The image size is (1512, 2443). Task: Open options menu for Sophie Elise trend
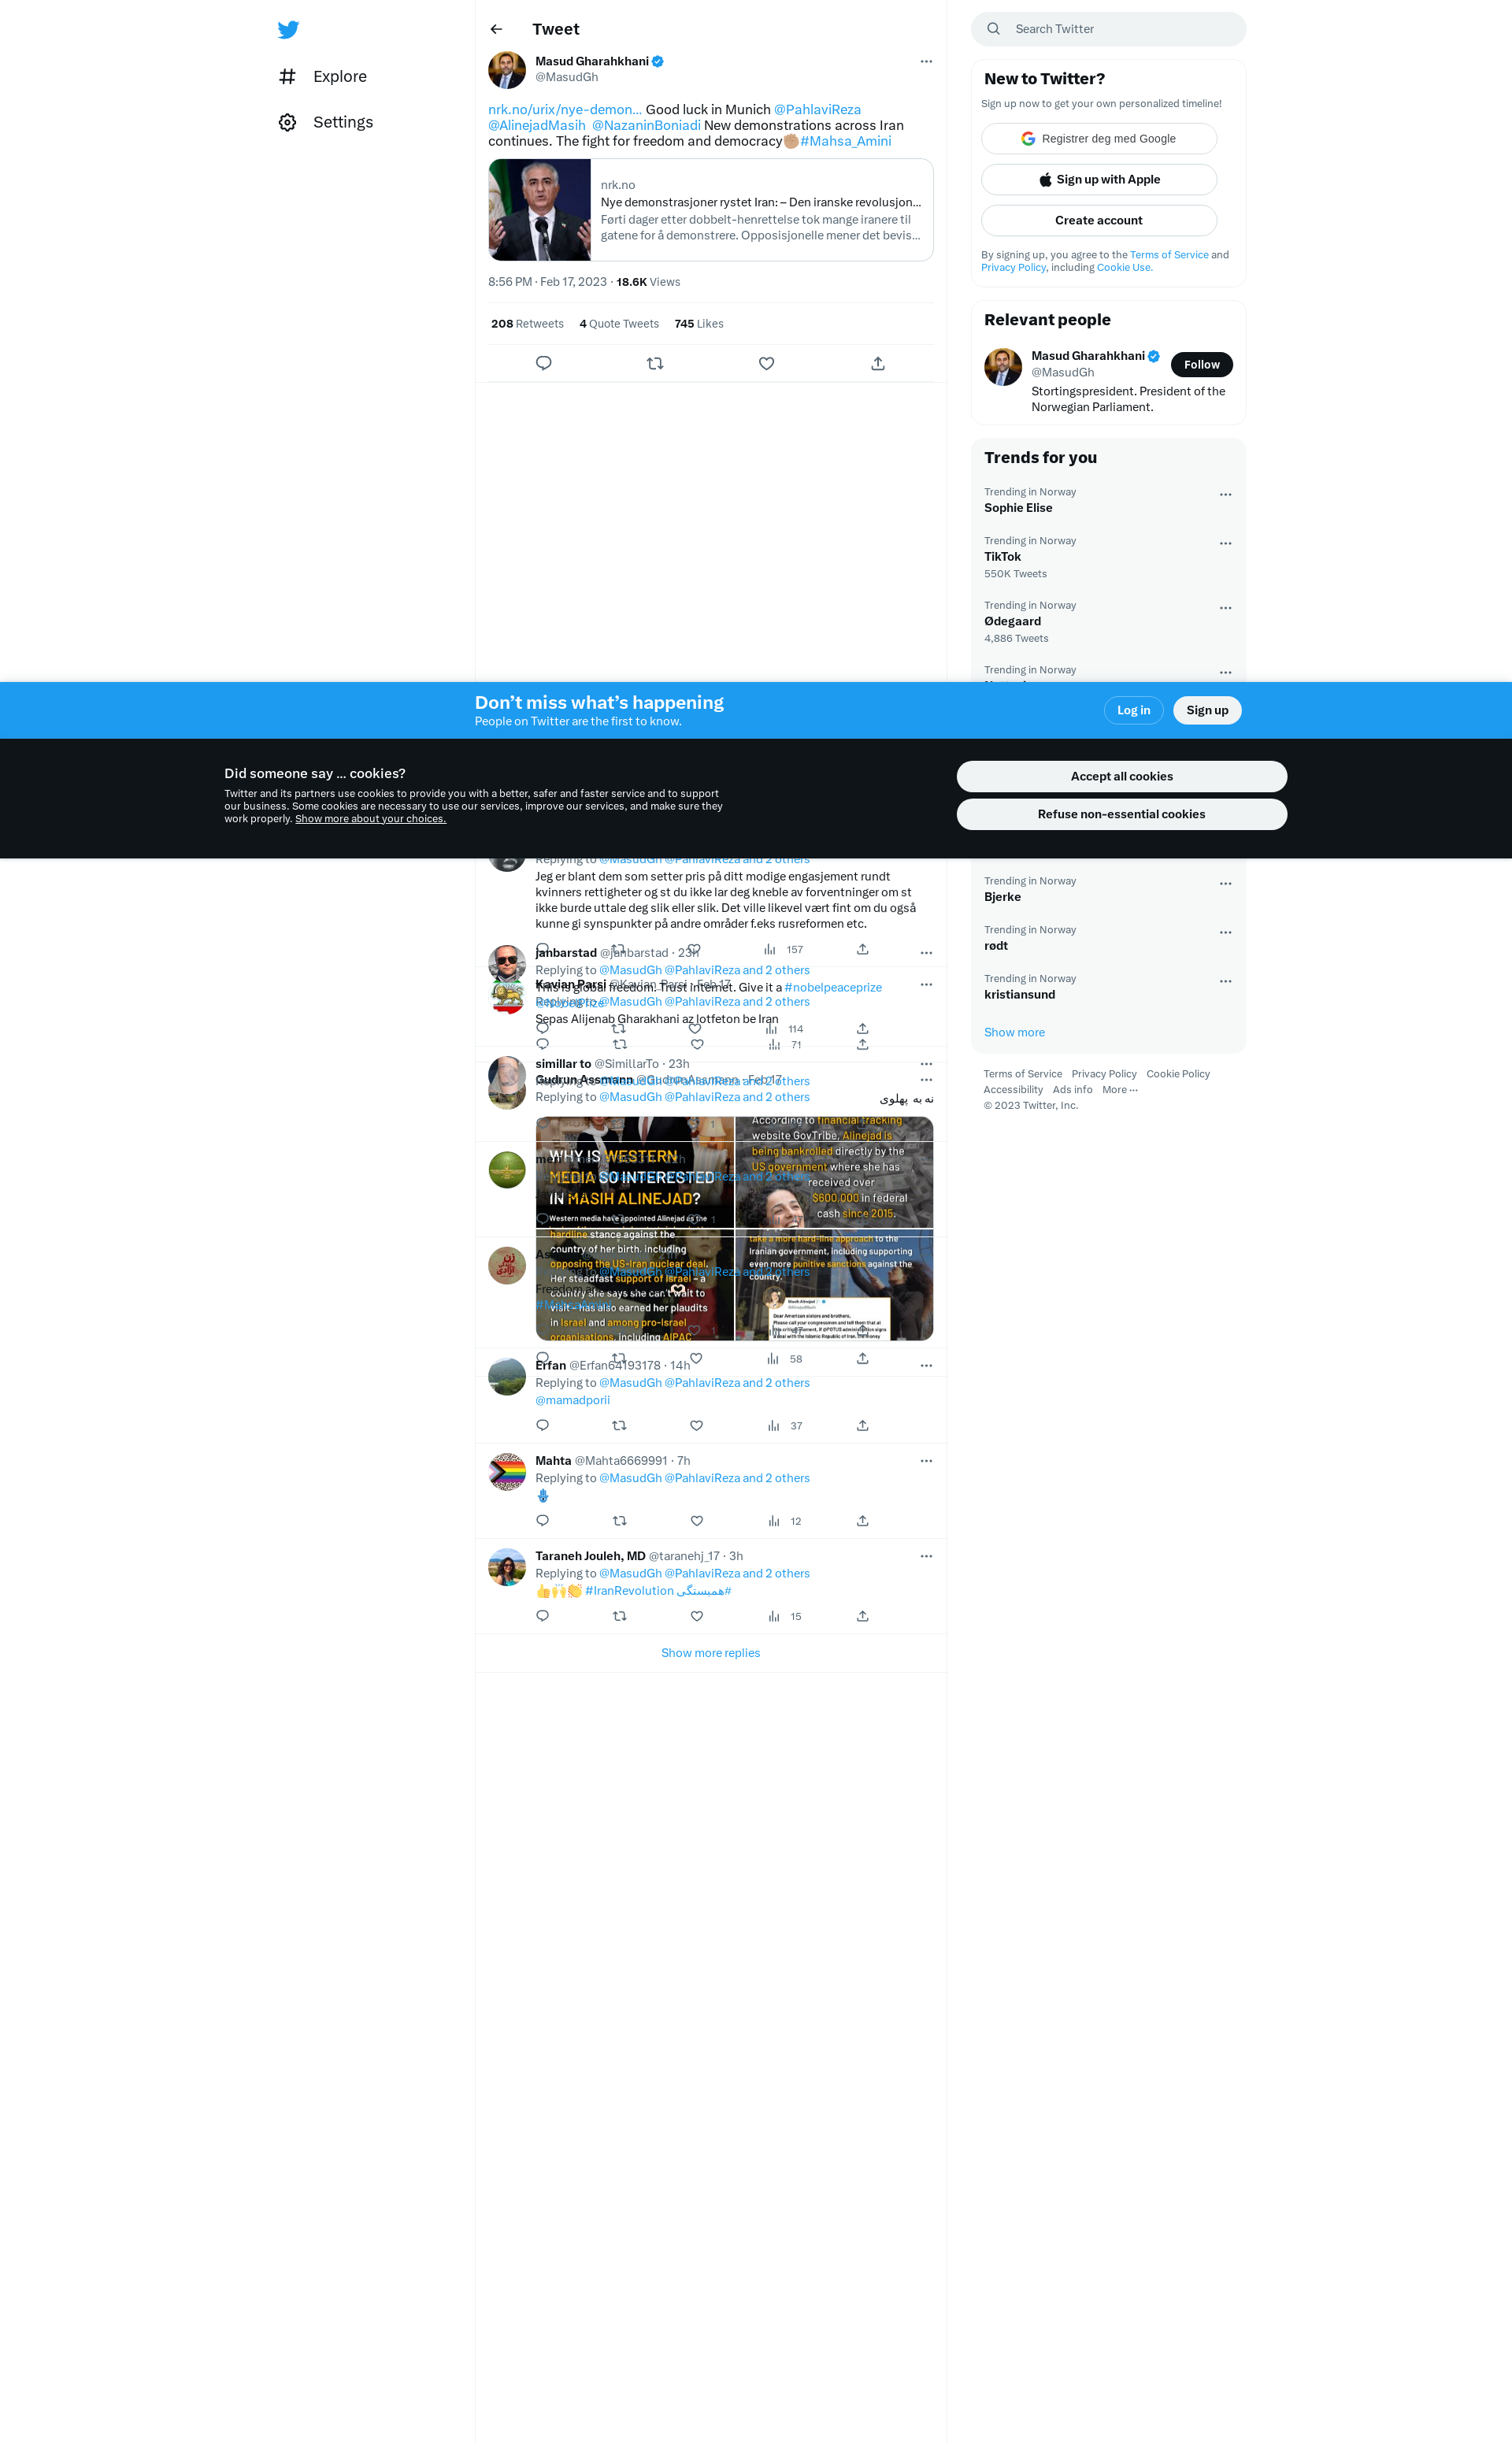coord(1225,494)
